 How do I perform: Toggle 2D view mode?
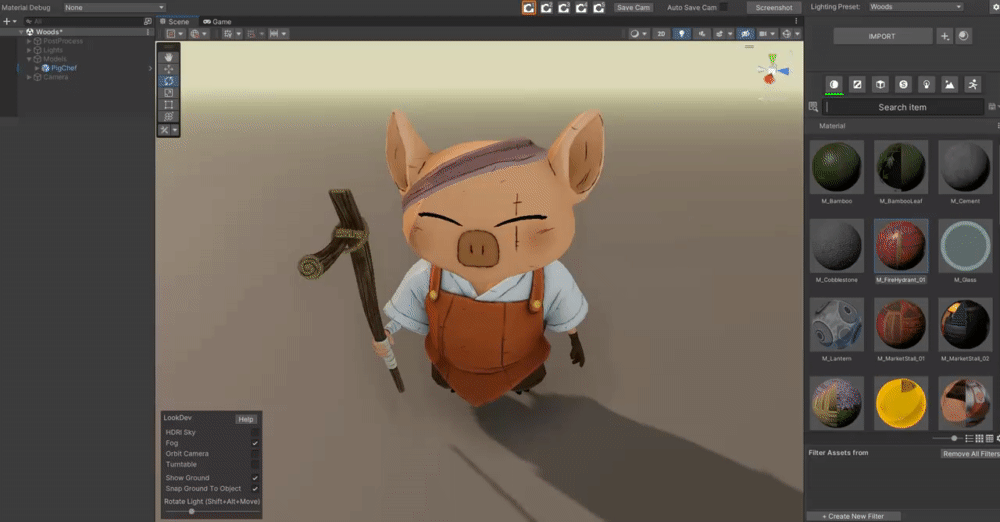coord(661,34)
